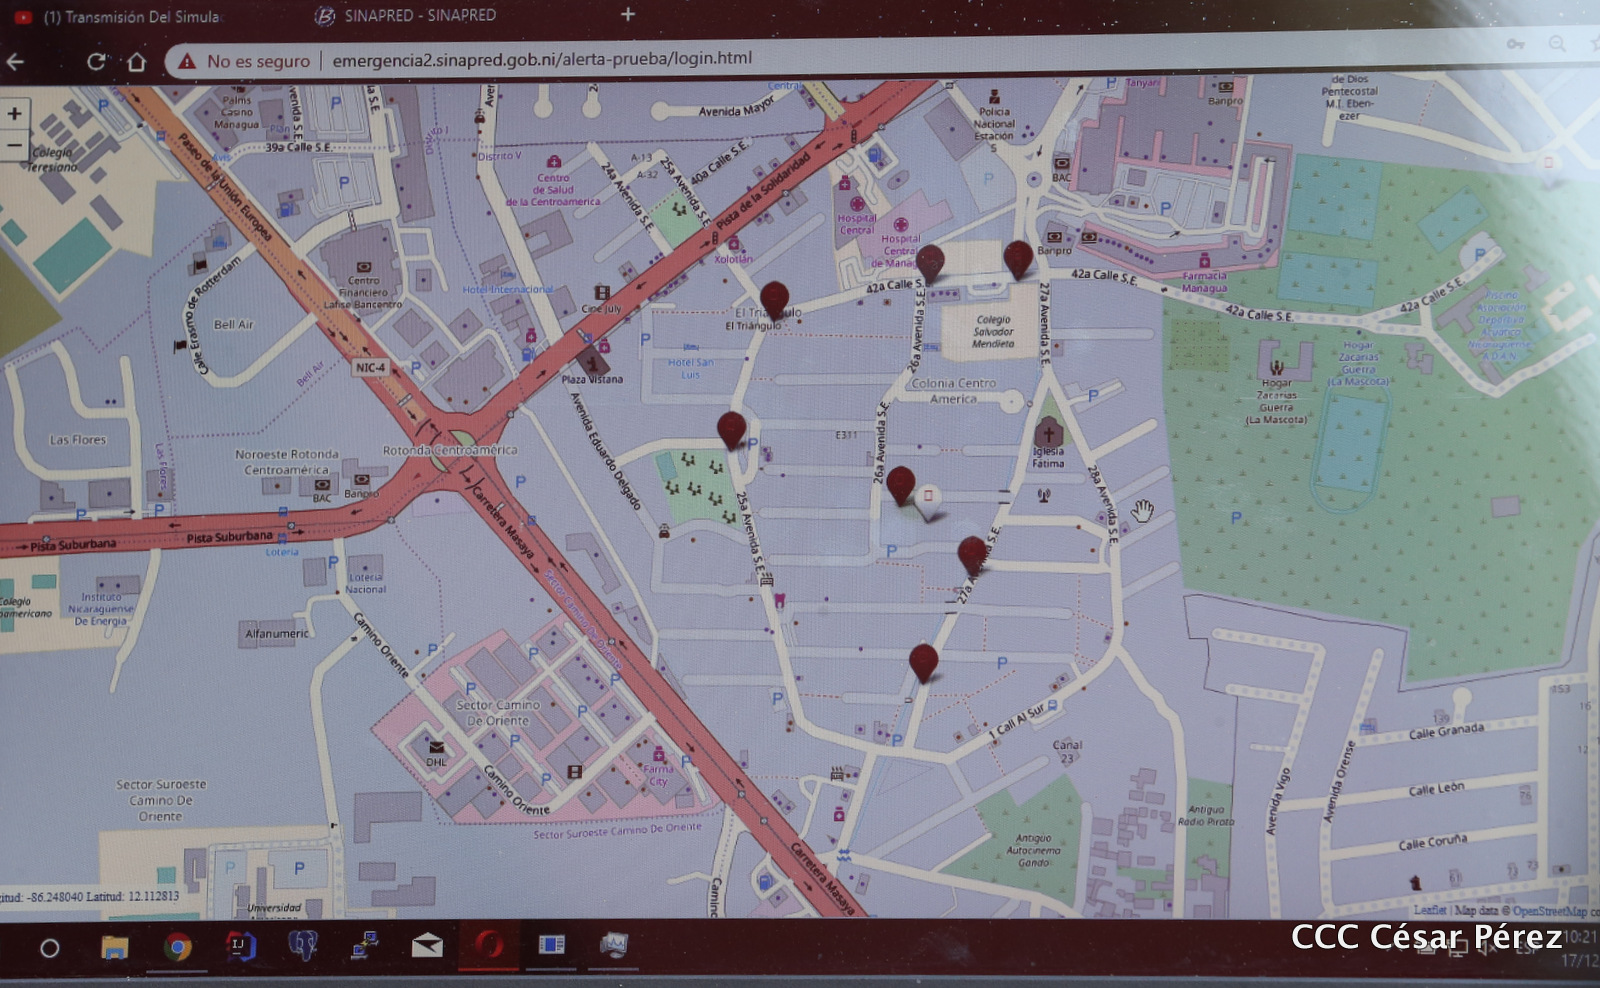The height and width of the screenshot is (988, 1600).
Task: Click the Plaza Vistana label
Action: pos(592,379)
